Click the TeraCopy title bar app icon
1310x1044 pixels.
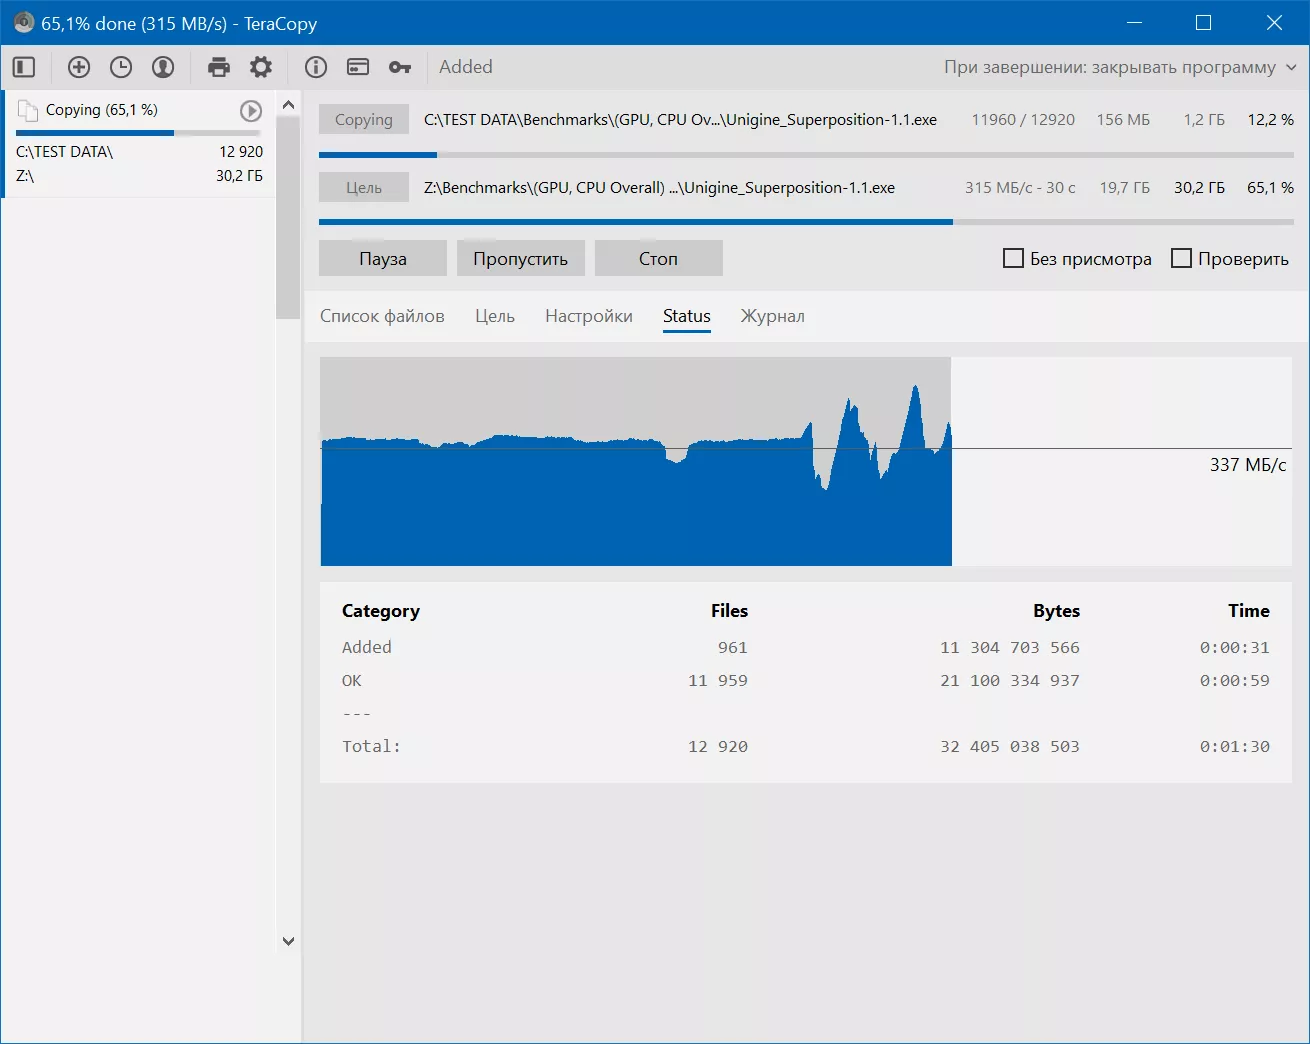(23, 22)
